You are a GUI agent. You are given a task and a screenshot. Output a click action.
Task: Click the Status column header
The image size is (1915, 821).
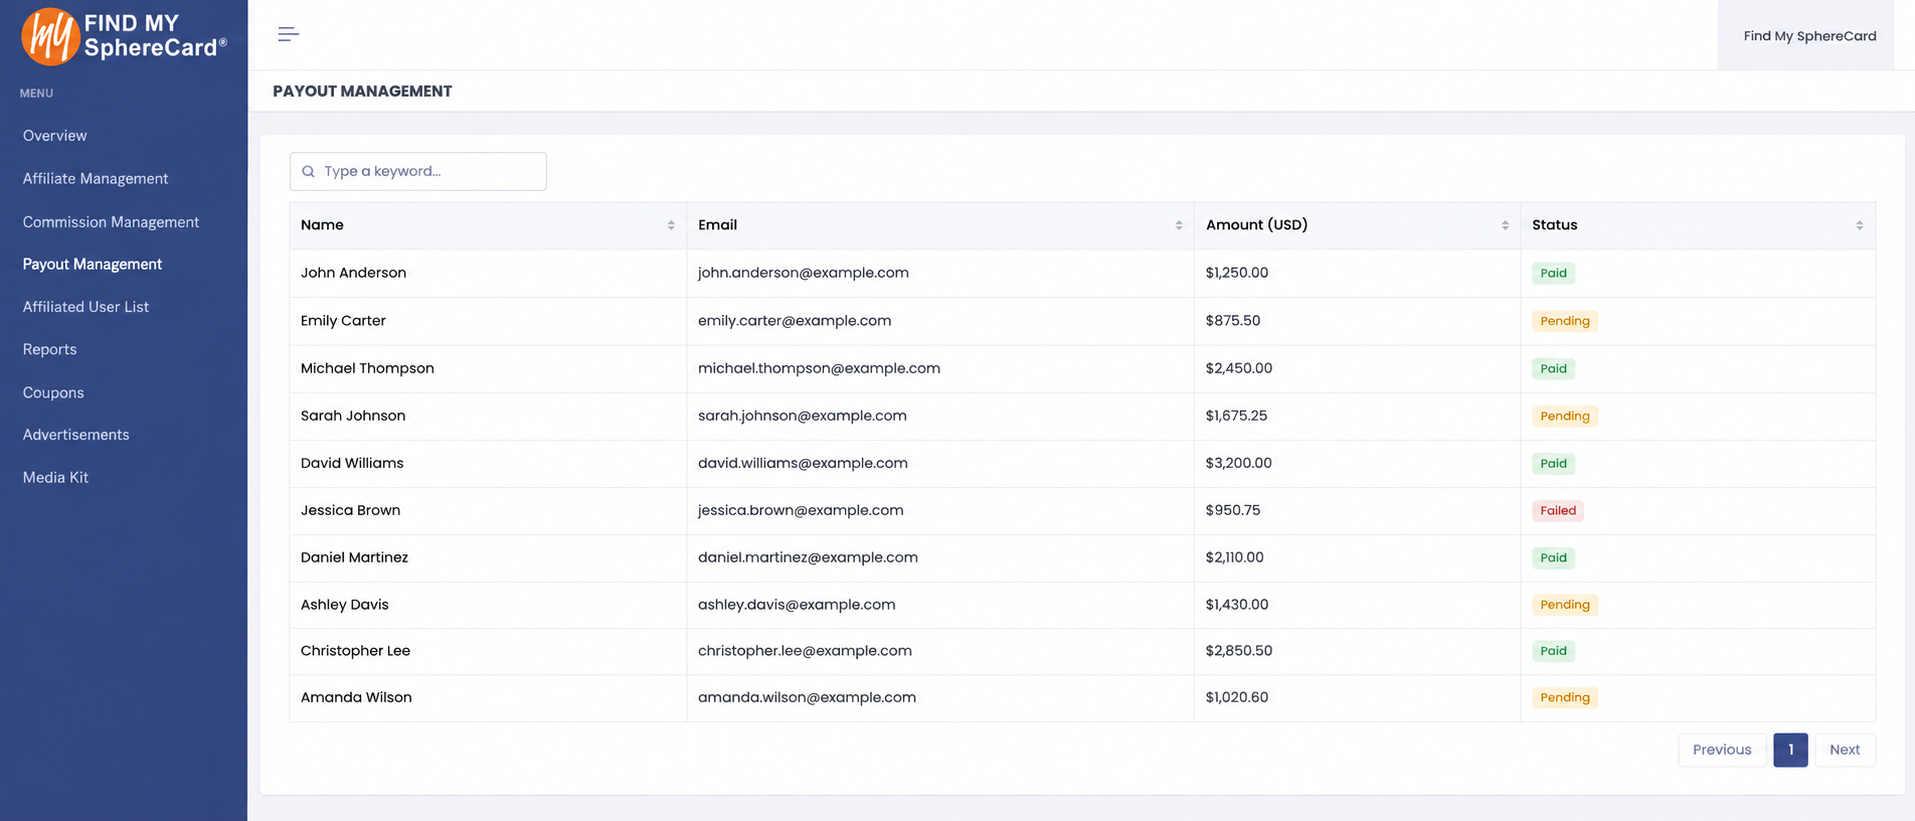pyautogui.click(x=1699, y=226)
